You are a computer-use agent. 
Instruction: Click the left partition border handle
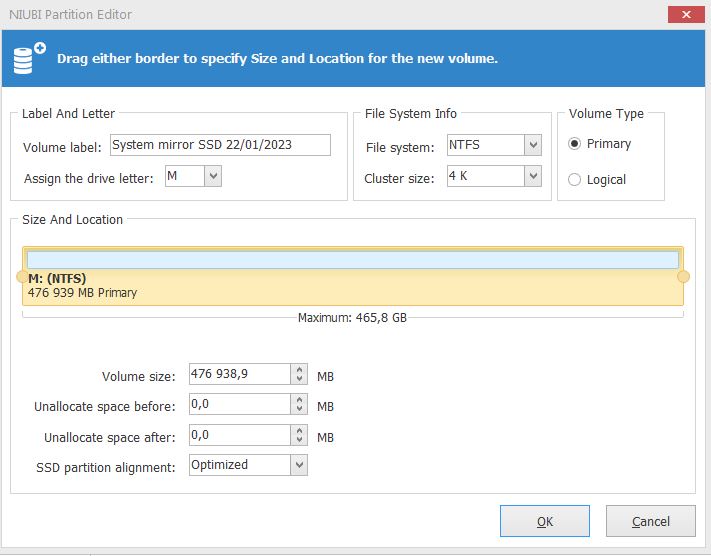click(22, 277)
